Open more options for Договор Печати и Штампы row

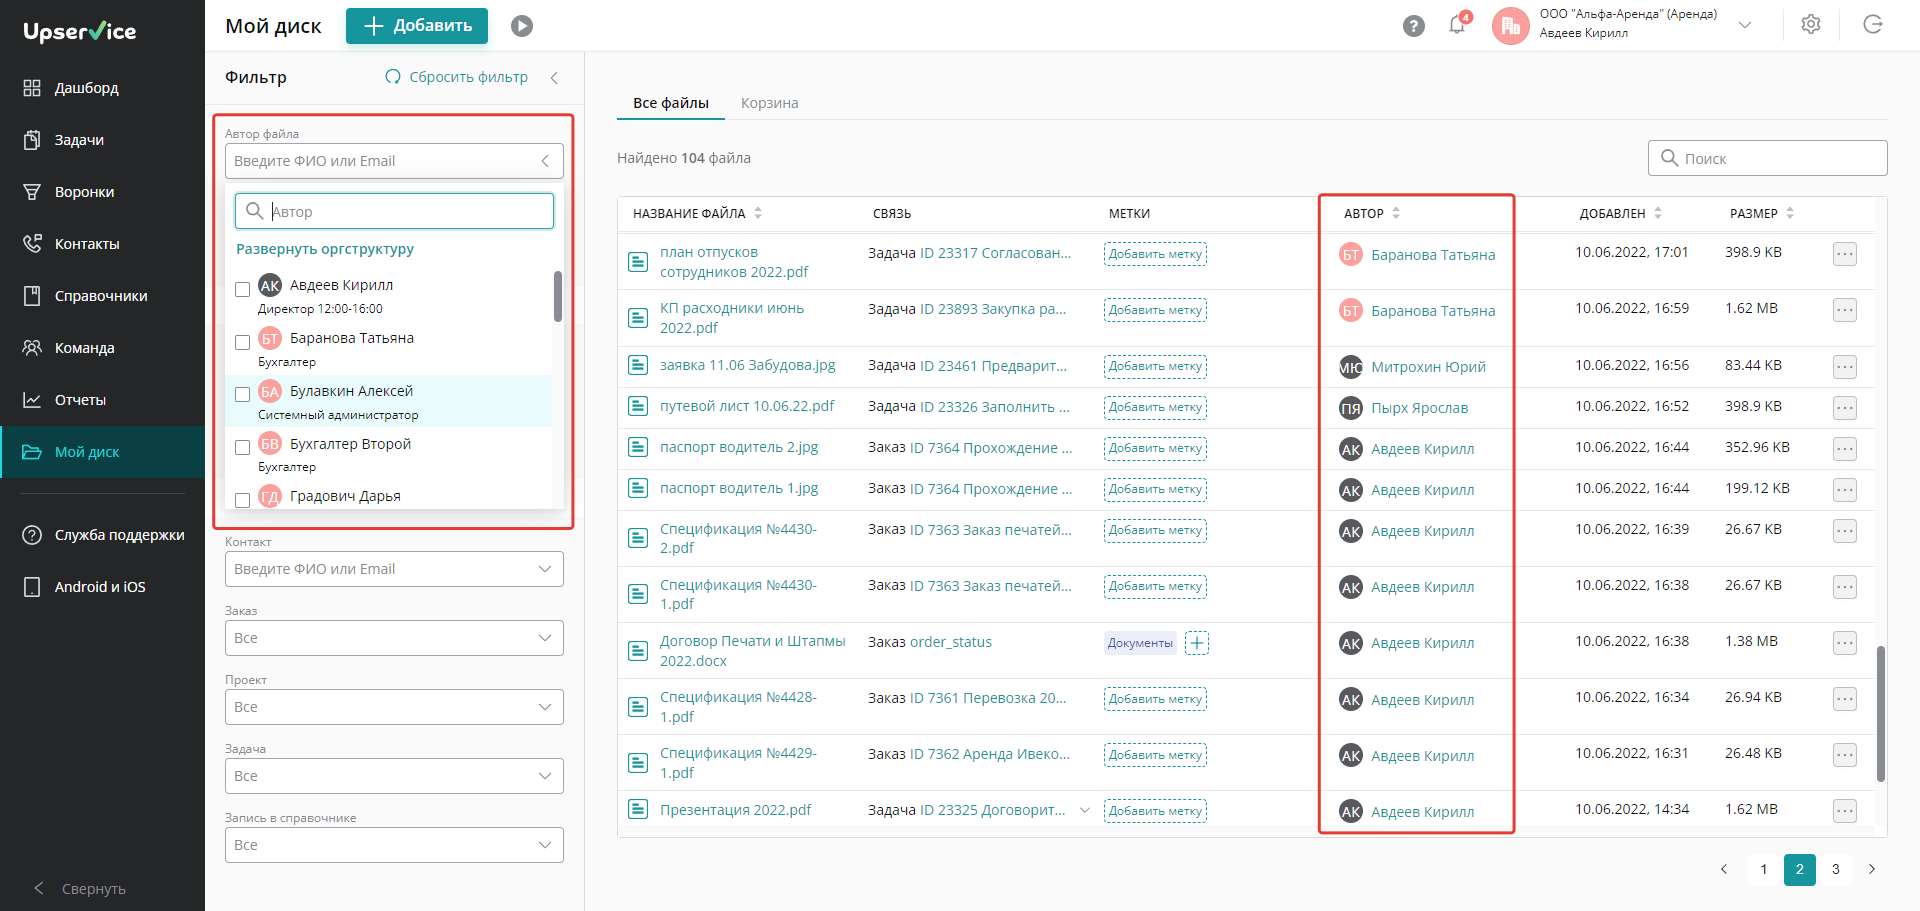[x=1845, y=643]
